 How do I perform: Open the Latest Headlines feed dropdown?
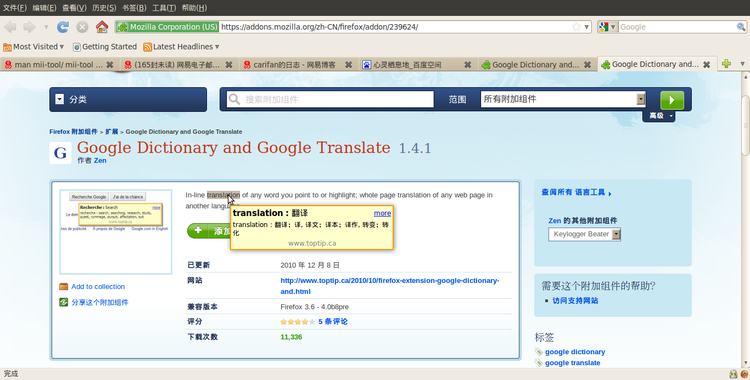[181, 46]
